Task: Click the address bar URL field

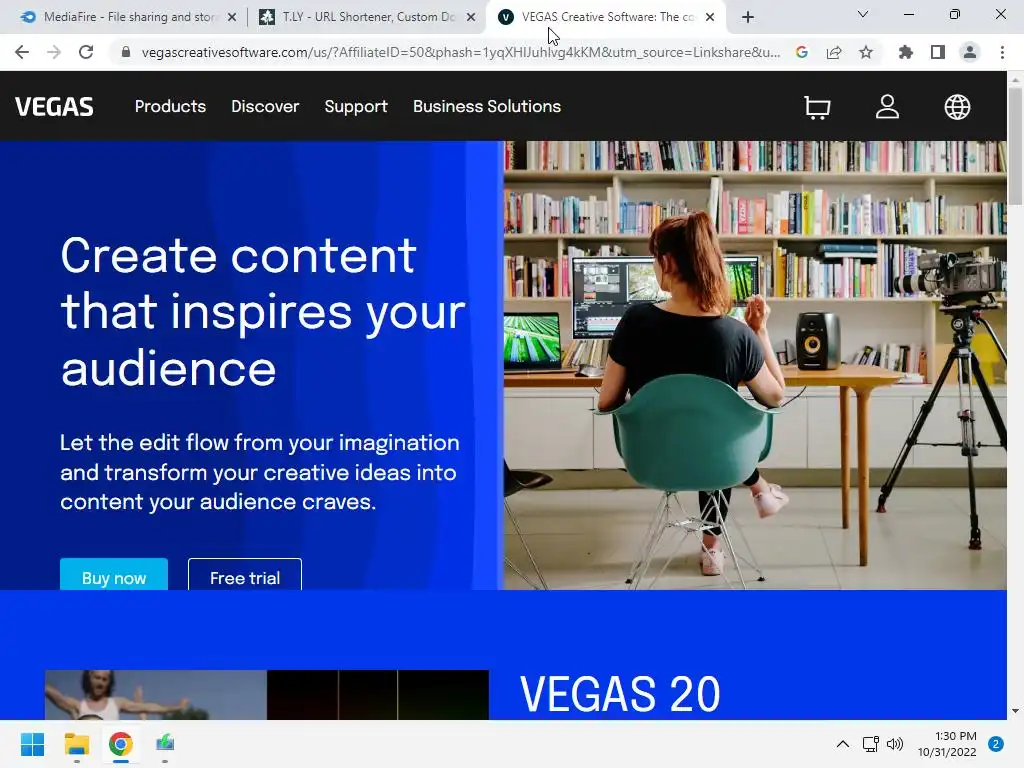Action: tap(460, 52)
